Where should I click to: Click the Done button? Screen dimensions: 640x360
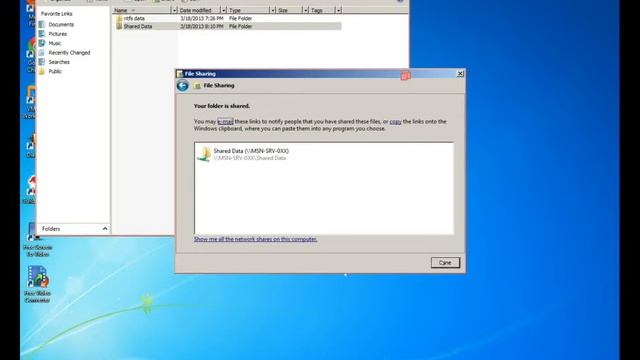pos(445,262)
